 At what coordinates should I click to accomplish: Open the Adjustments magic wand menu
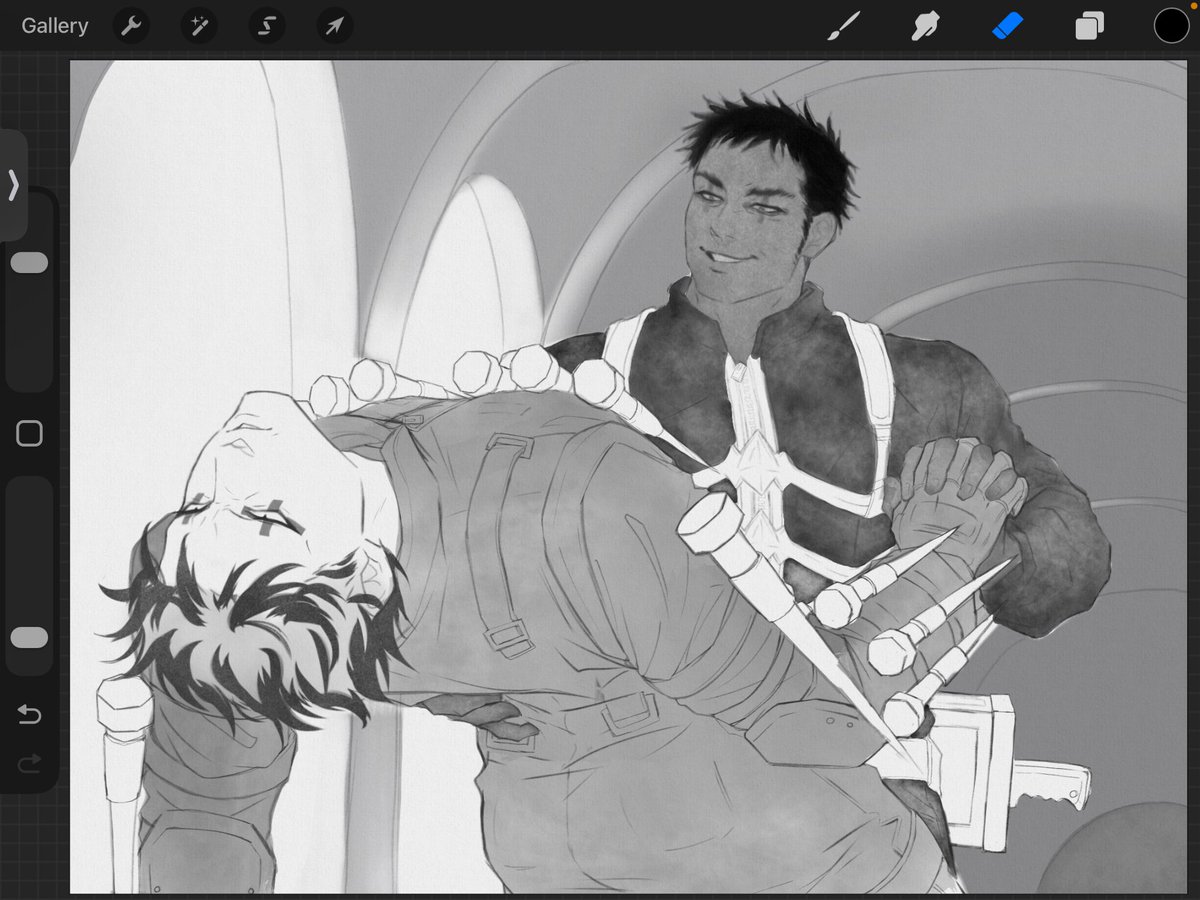pyautogui.click(x=199, y=26)
